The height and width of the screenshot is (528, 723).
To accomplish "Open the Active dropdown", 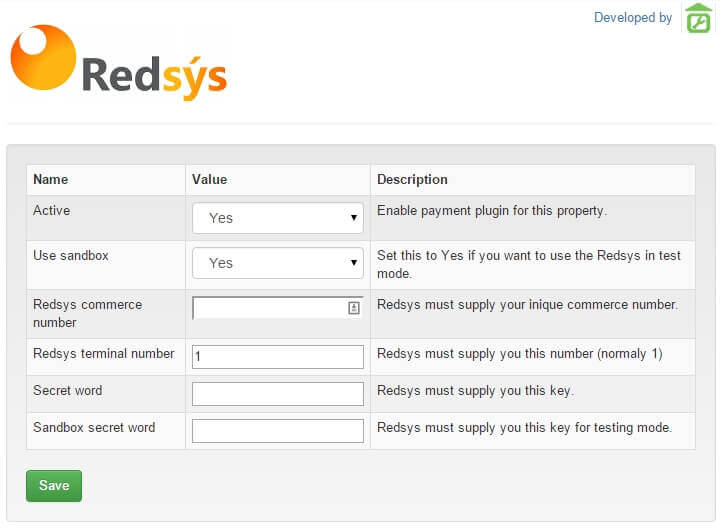I will 277,217.
